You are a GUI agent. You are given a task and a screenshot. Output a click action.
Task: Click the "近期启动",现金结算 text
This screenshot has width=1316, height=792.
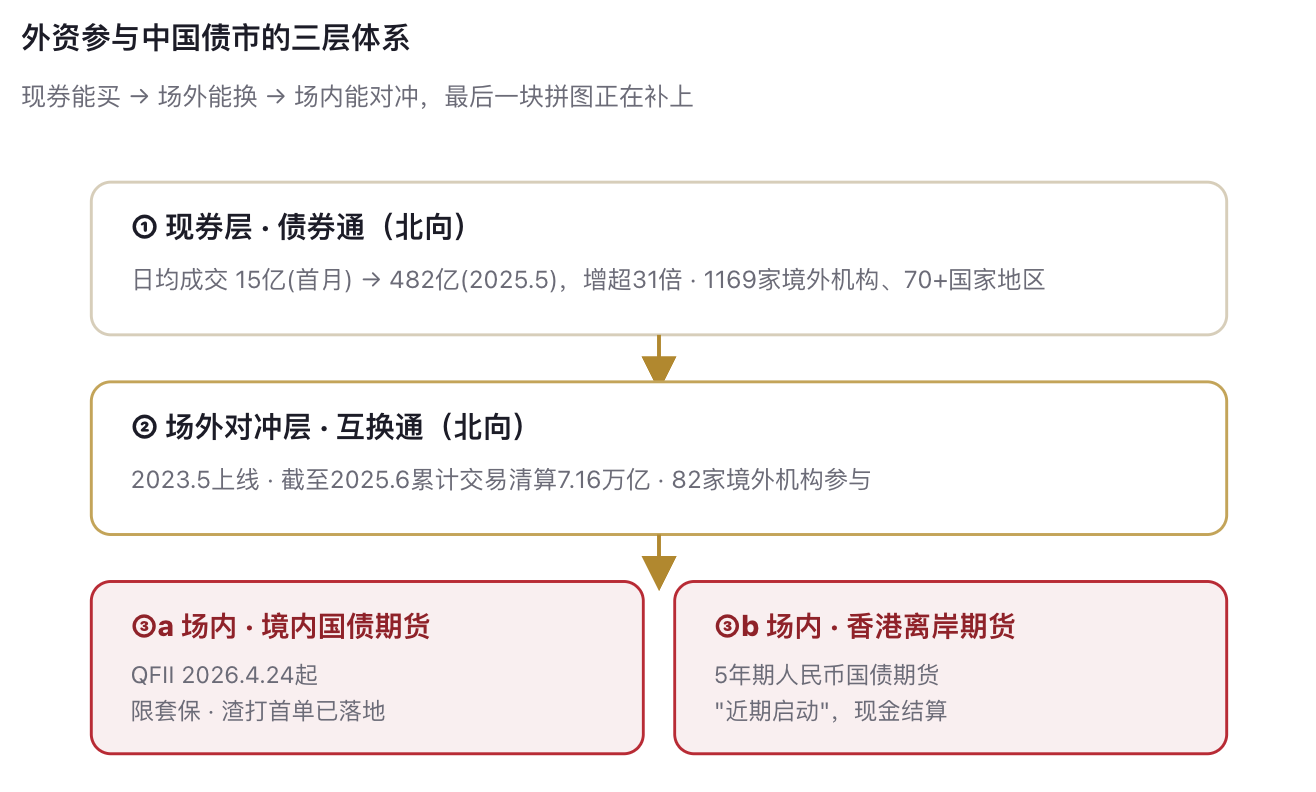point(831,711)
